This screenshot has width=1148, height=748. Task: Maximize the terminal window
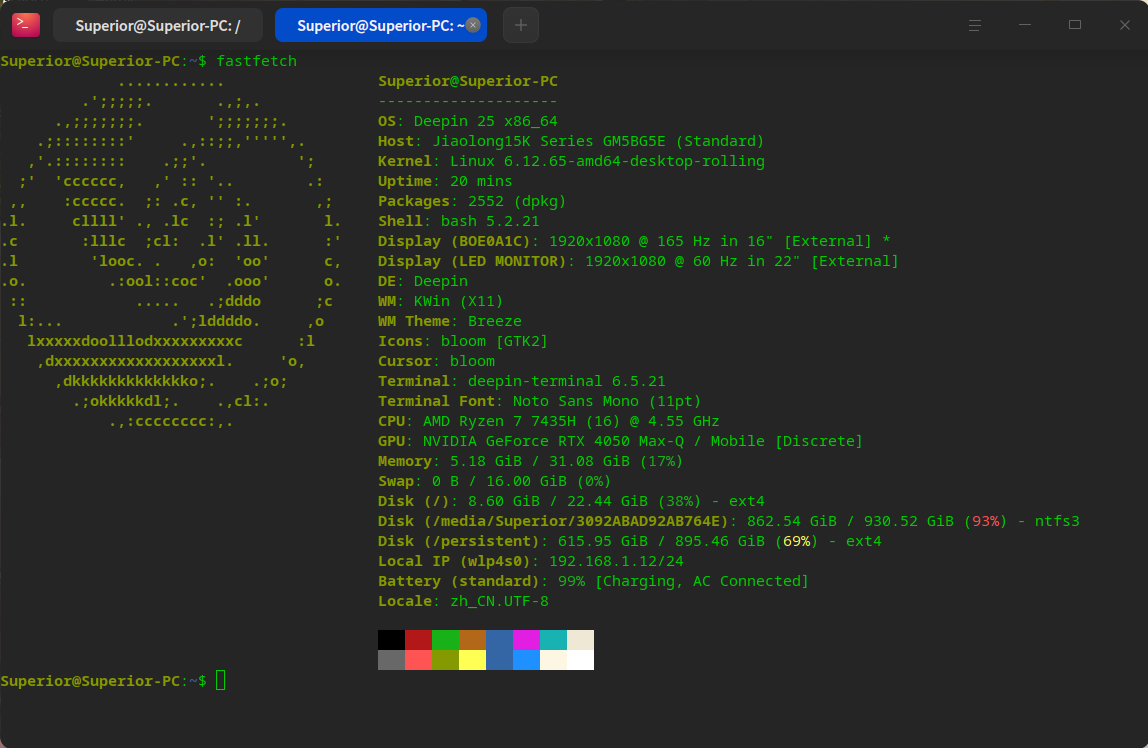[1075, 25]
